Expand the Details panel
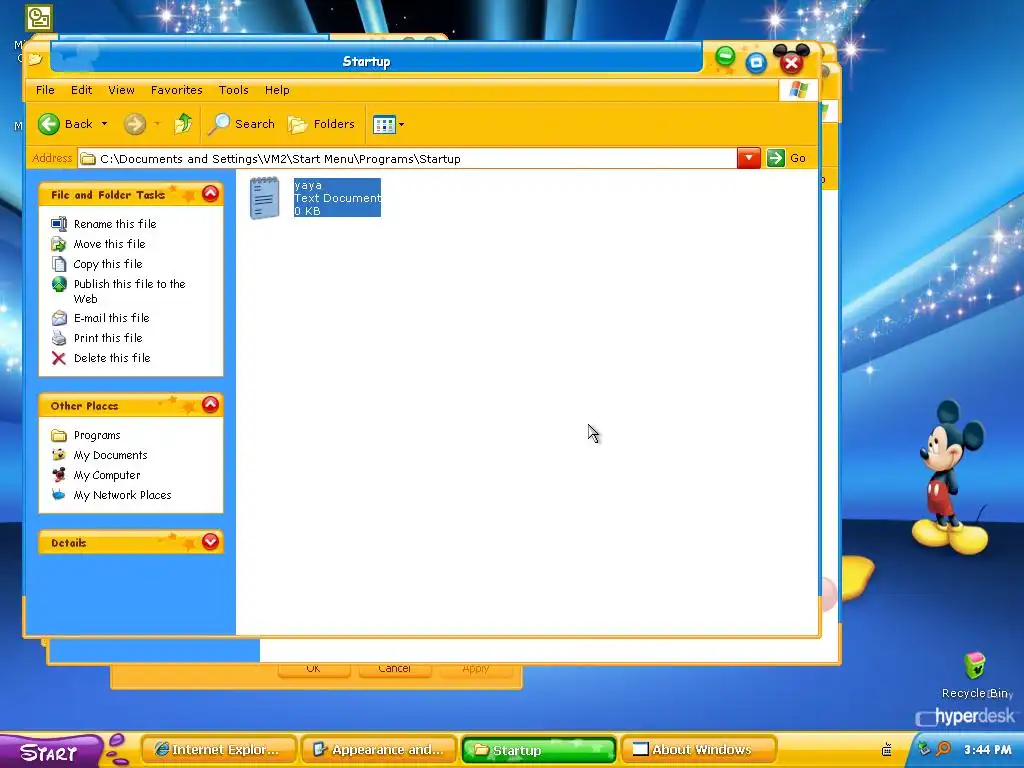The width and height of the screenshot is (1024, 768). pyautogui.click(x=210, y=541)
